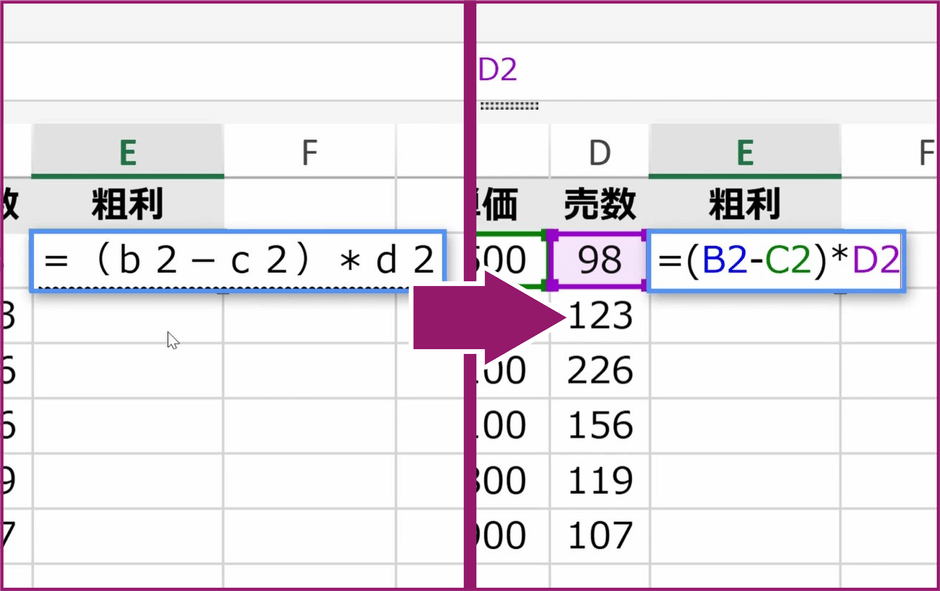Click the 粗利 header cell in right panel
940x591 pixels.
745,204
